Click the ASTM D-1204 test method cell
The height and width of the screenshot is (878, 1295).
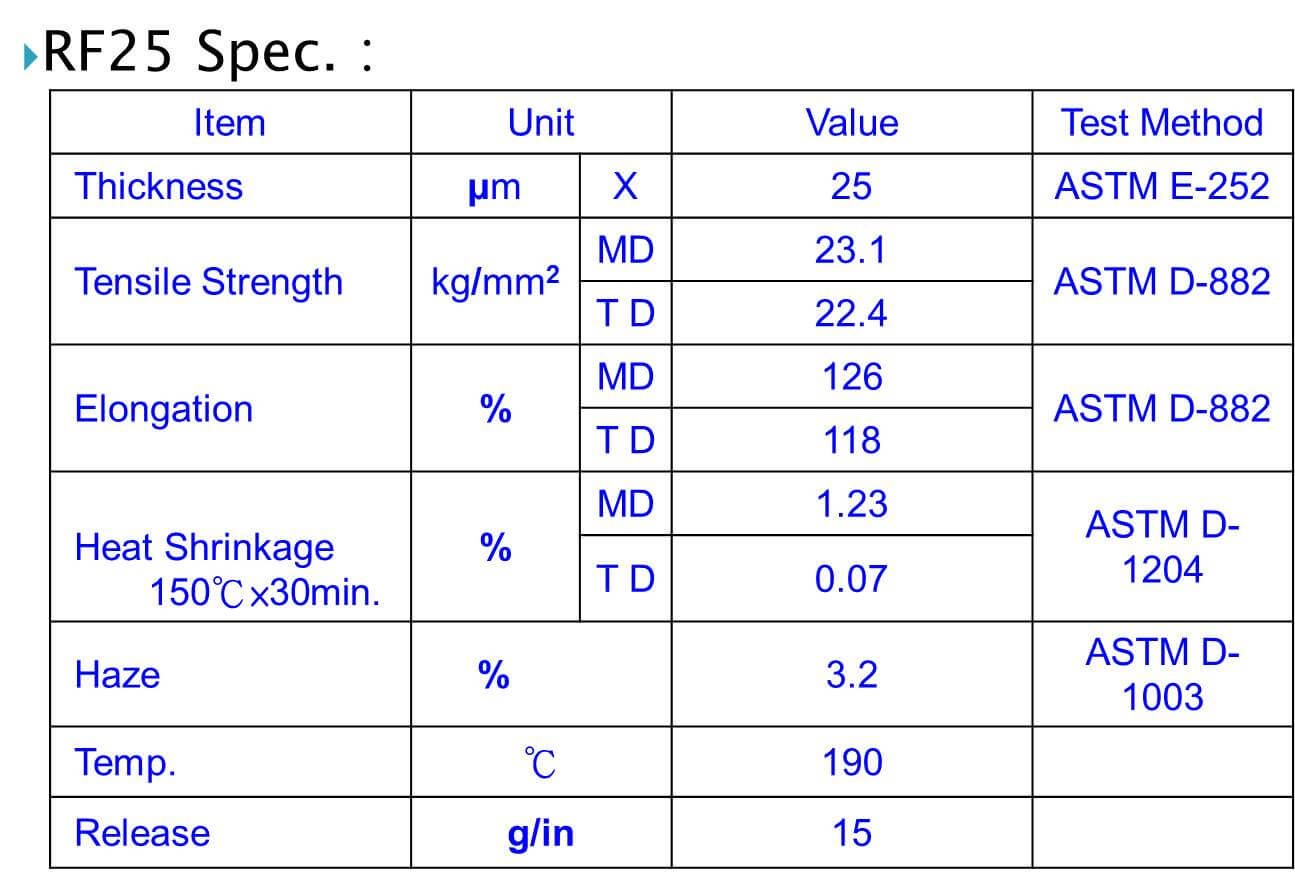coord(1162,547)
